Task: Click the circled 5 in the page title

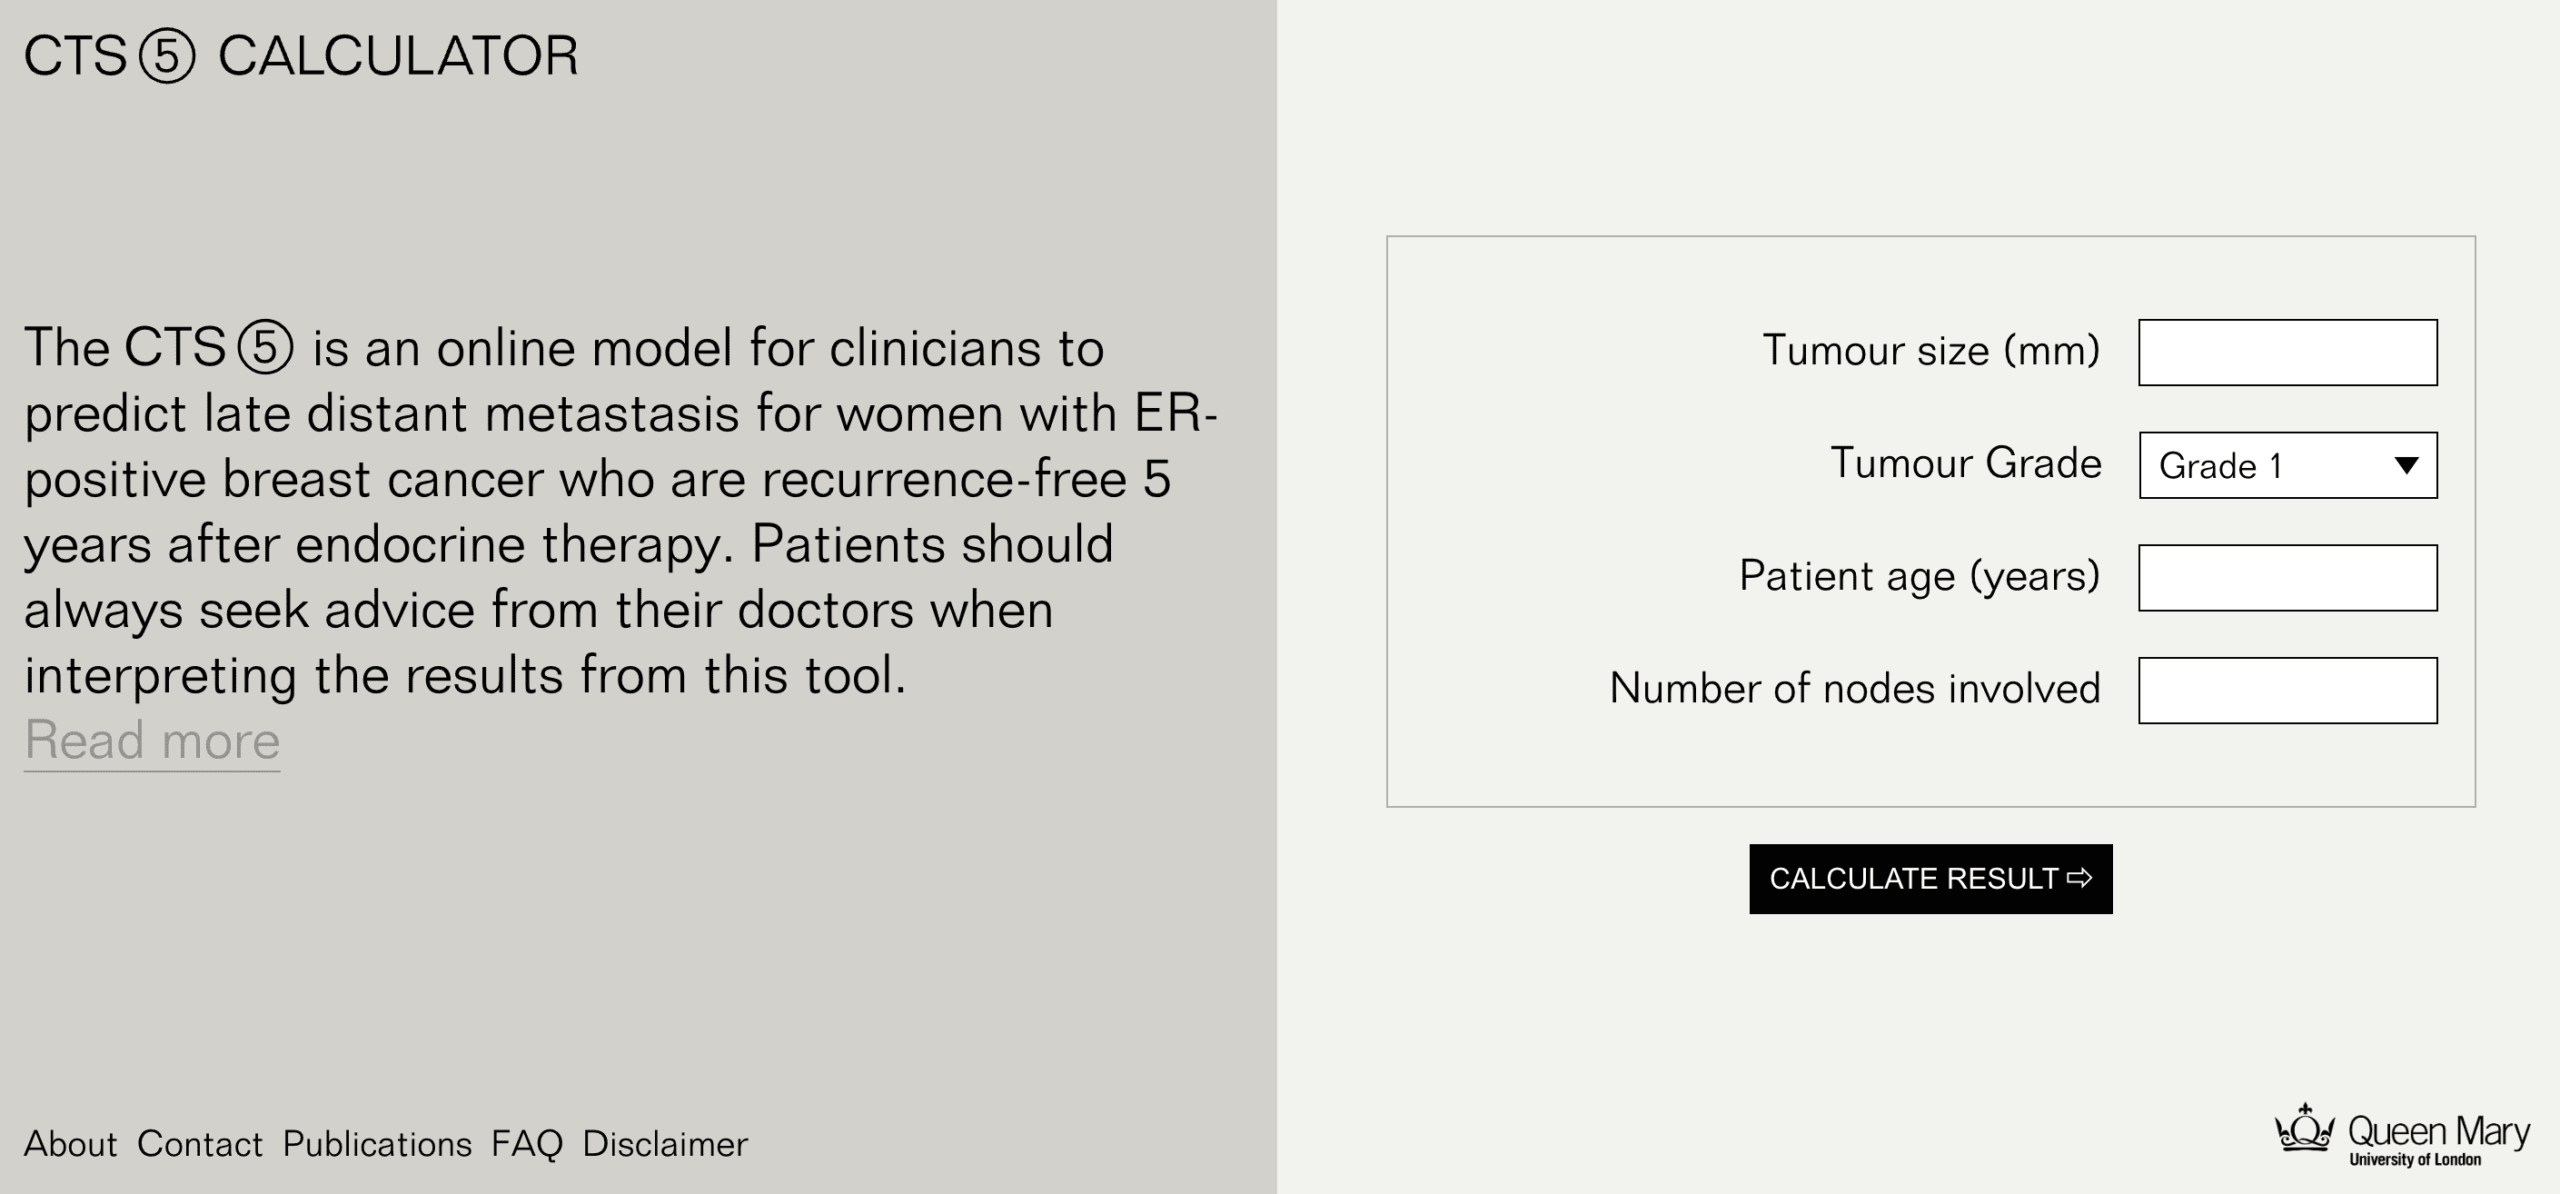Action: [x=167, y=56]
